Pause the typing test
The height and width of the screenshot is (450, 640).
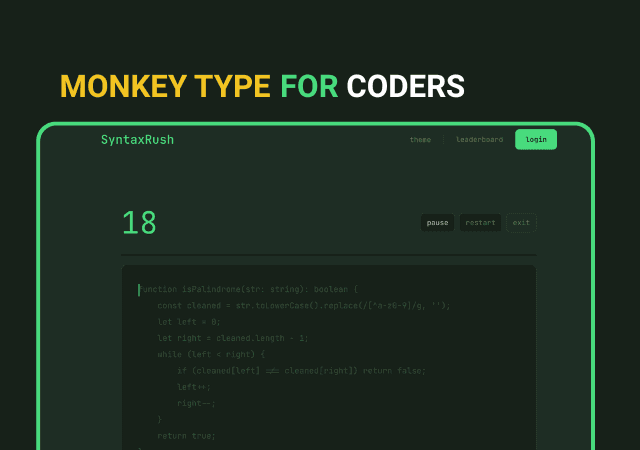(438, 223)
